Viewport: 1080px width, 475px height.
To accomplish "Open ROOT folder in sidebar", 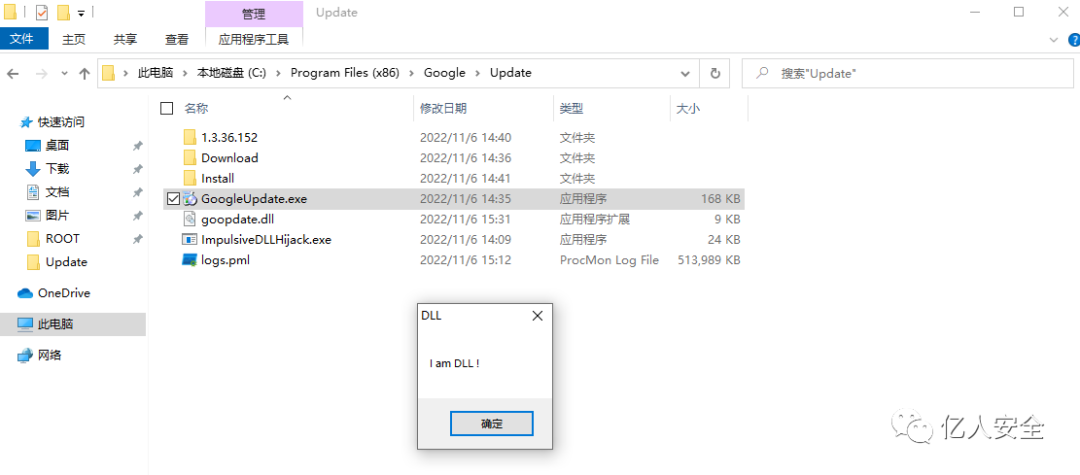I will pos(63,239).
